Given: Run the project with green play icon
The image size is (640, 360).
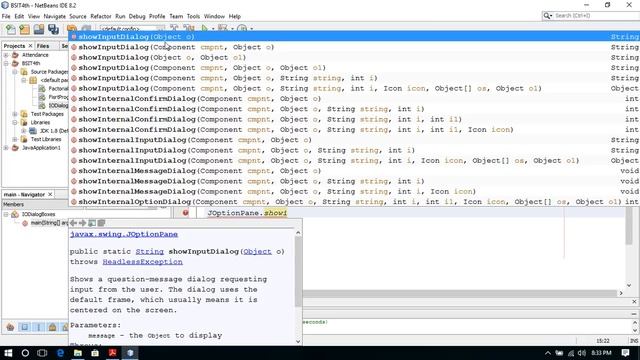Looking at the screenshot, I should tap(204, 28).
